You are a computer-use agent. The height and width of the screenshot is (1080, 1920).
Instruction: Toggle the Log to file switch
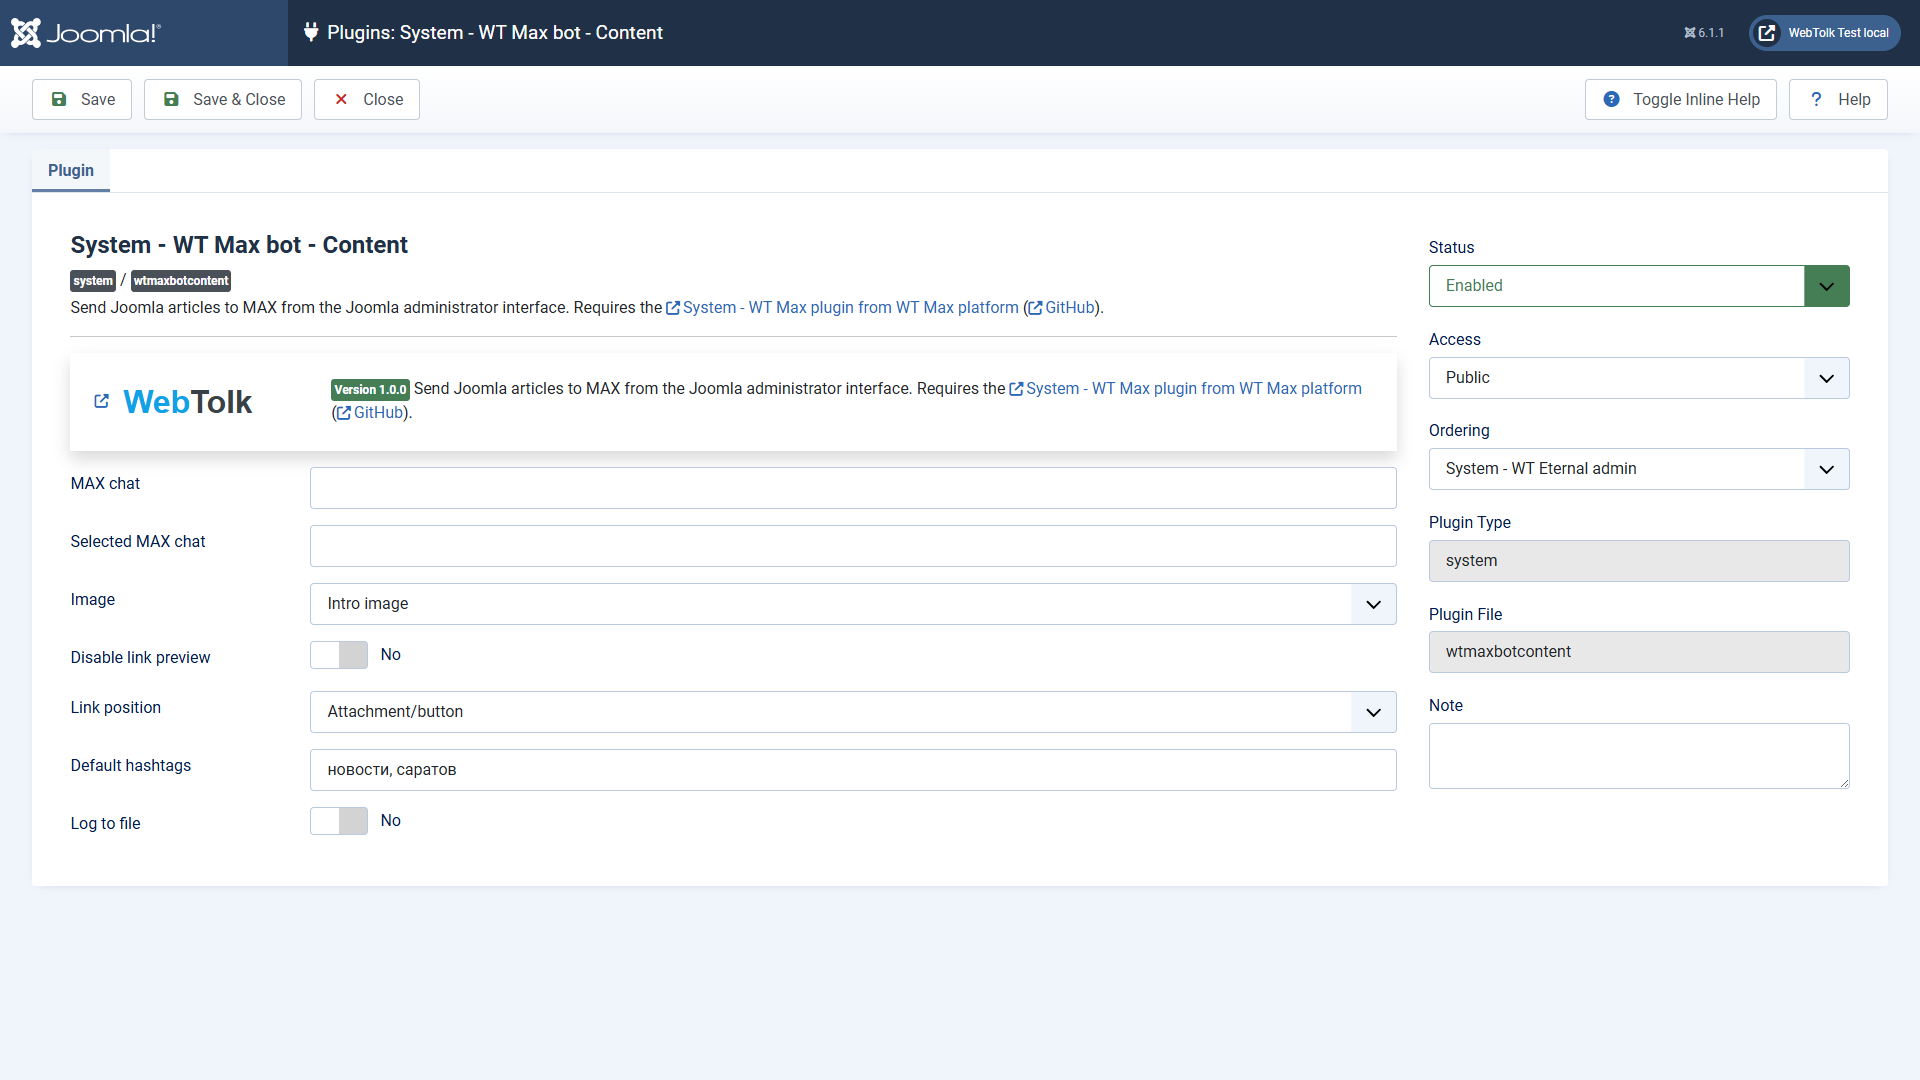point(339,821)
